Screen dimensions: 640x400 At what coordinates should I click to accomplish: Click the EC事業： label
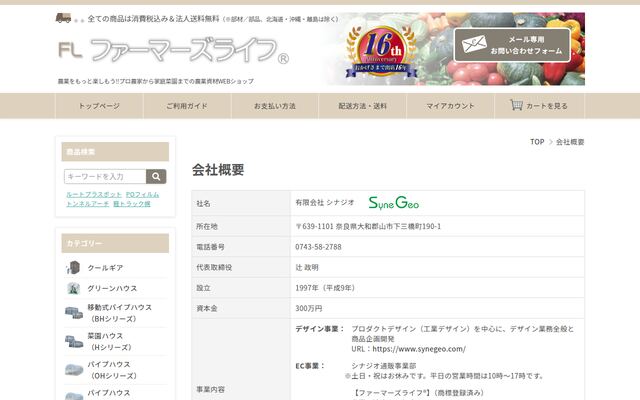tap(310, 366)
